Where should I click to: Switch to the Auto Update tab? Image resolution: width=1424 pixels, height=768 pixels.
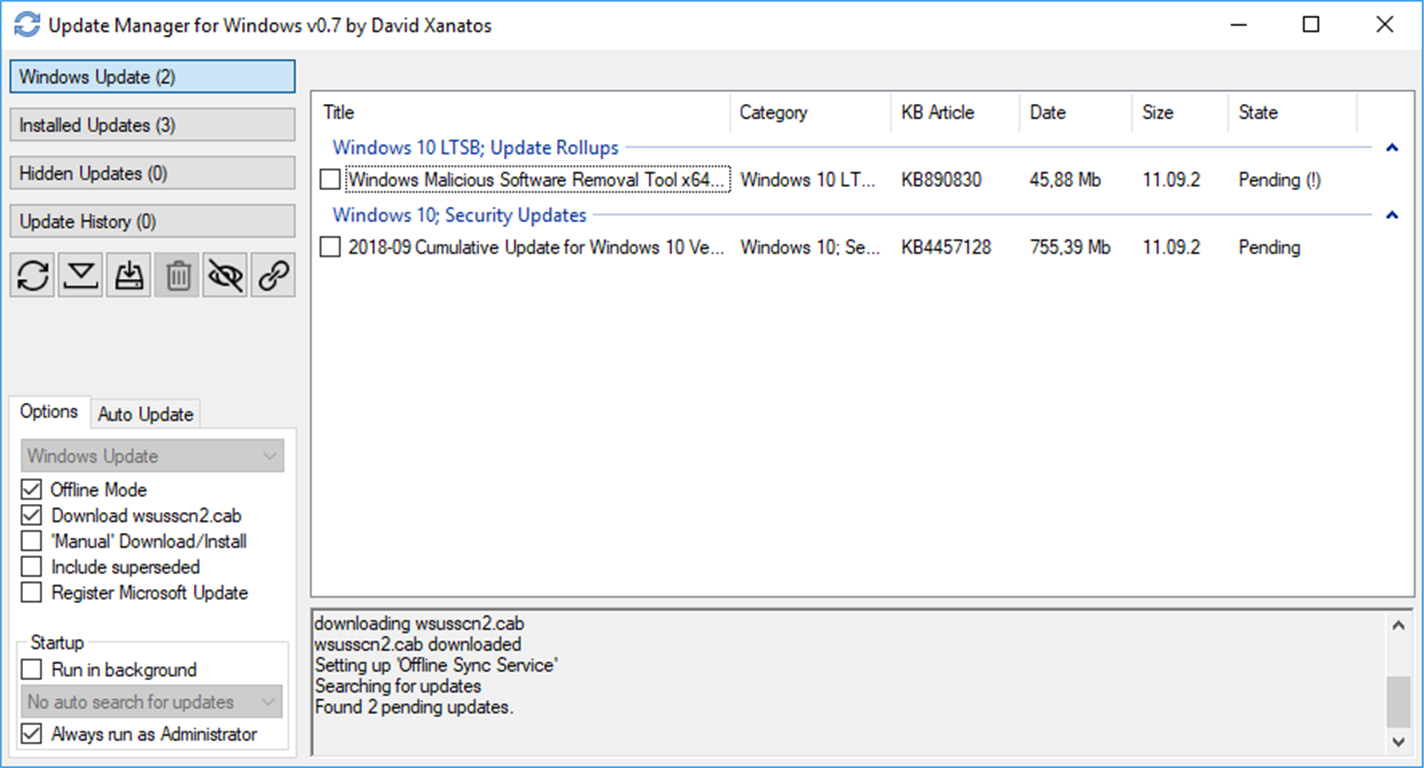146,414
